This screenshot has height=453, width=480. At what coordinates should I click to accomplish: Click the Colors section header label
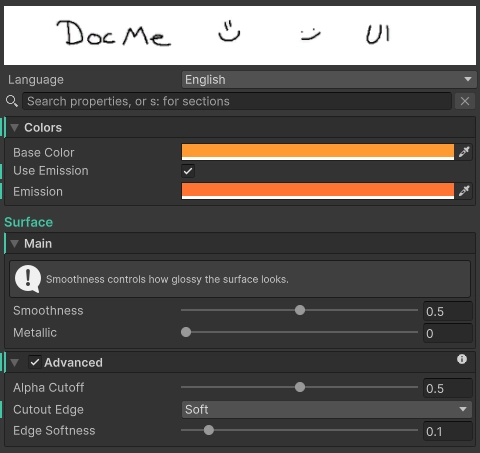[43, 127]
